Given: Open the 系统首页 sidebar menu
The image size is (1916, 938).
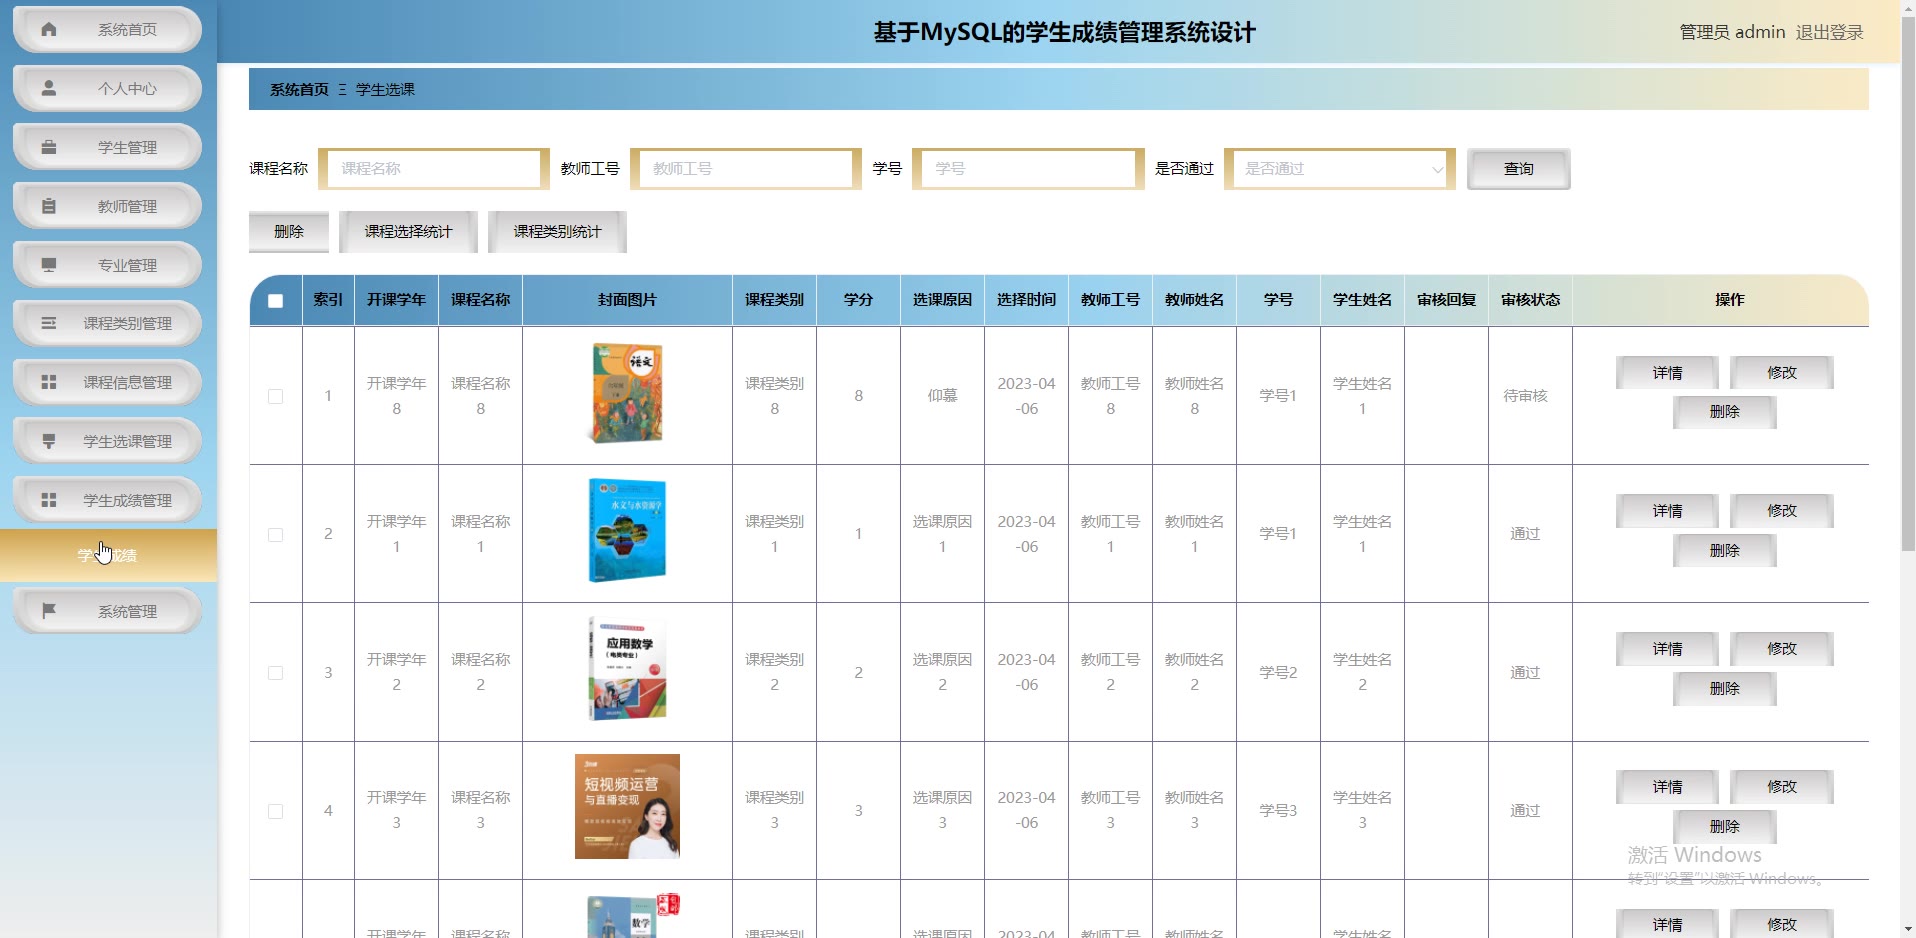Looking at the screenshot, I should click(107, 30).
